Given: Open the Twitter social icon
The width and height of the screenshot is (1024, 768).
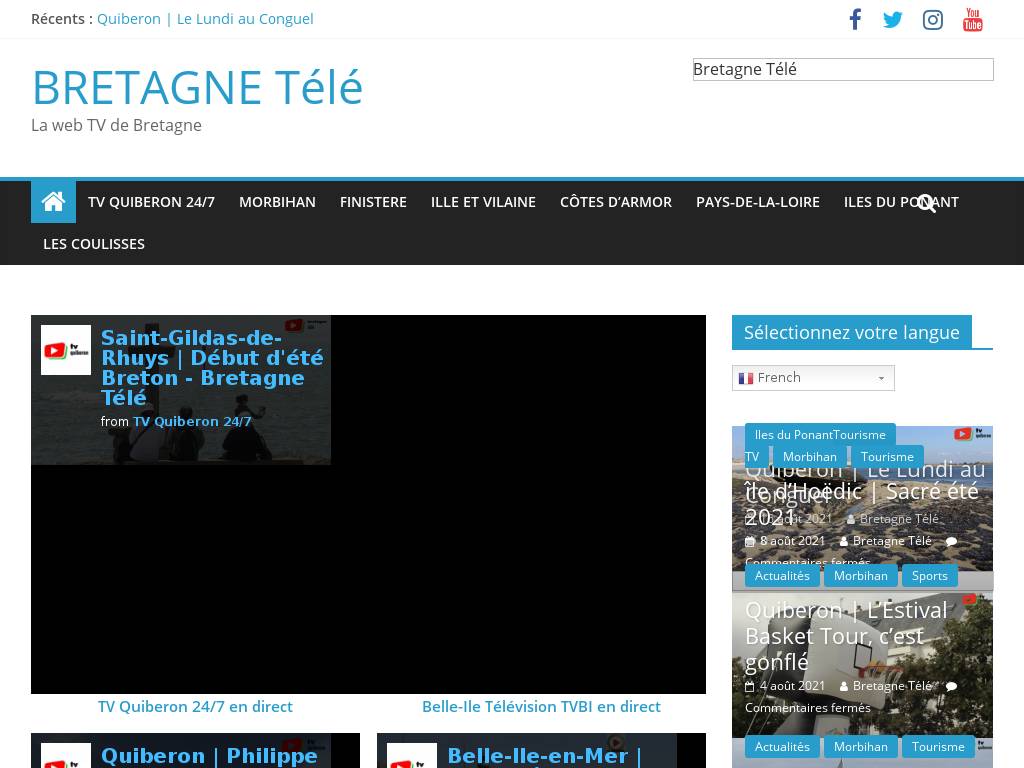Looking at the screenshot, I should [893, 20].
